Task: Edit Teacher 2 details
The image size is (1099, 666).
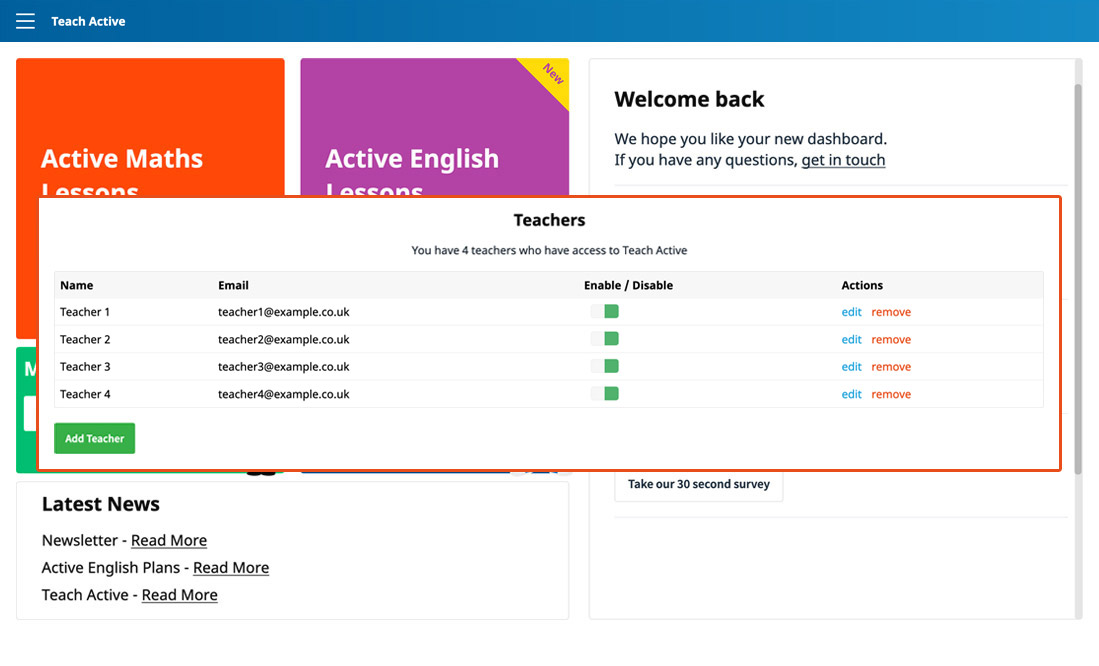Action: tap(852, 339)
